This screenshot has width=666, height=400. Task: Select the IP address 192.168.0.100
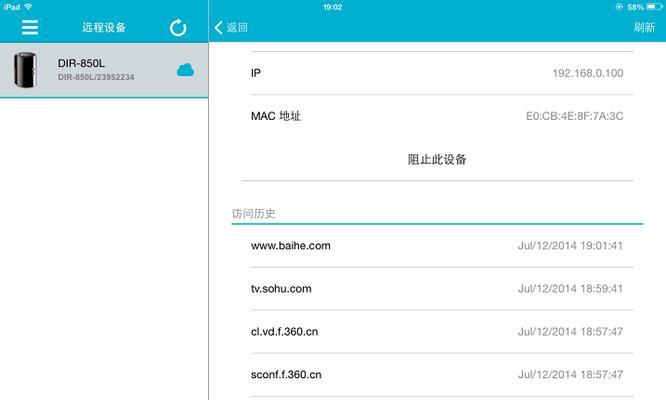[x=588, y=73]
